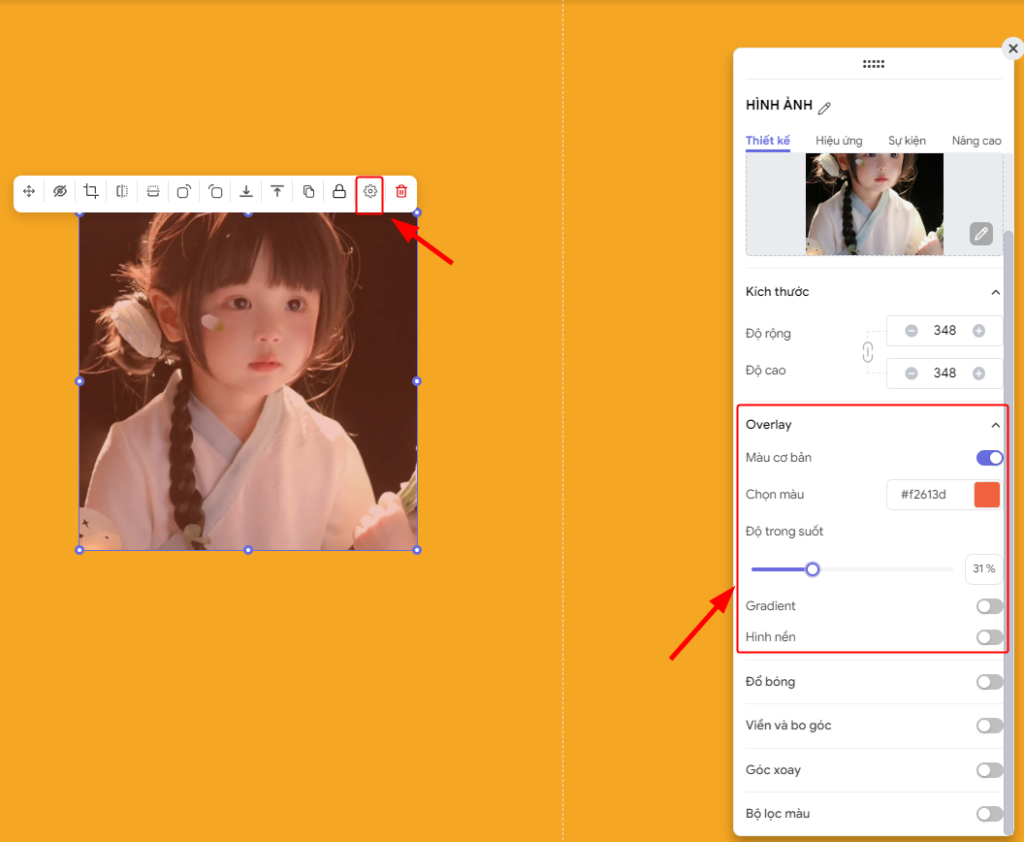Lock the image element
The width and height of the screenshot is (1024, 842).
[x=339, y=191]
